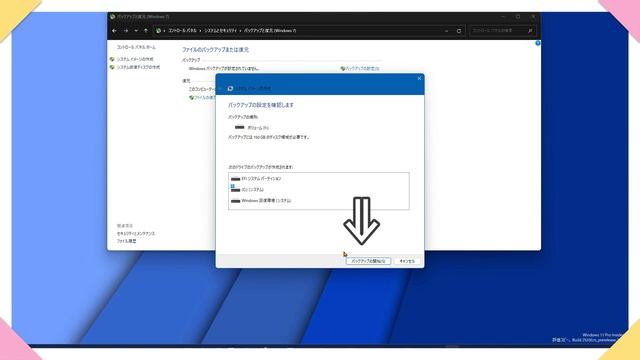Select Windows 回復環境 (システム) drive row

click(x=318, y=200)
